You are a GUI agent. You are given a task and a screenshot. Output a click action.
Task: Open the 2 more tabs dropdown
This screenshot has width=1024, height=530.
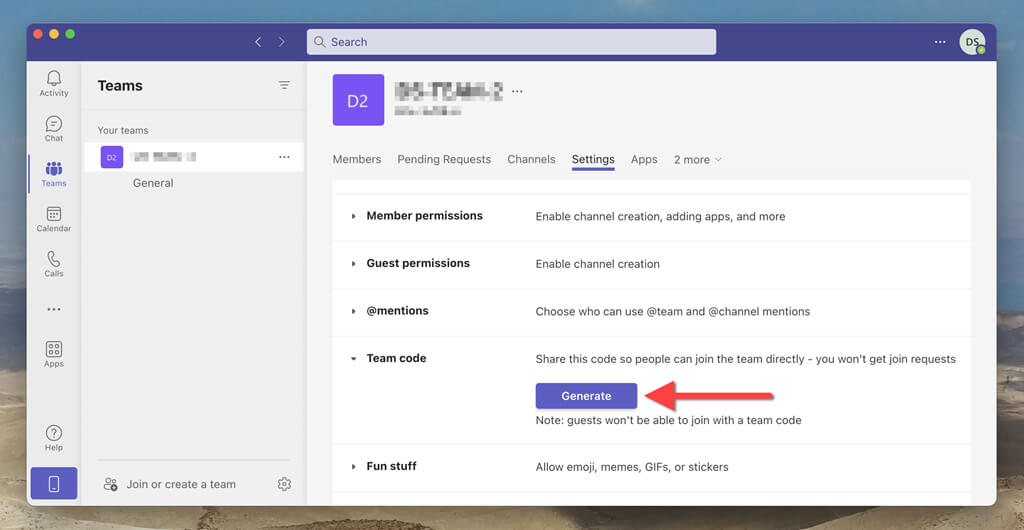click(697, 160)
